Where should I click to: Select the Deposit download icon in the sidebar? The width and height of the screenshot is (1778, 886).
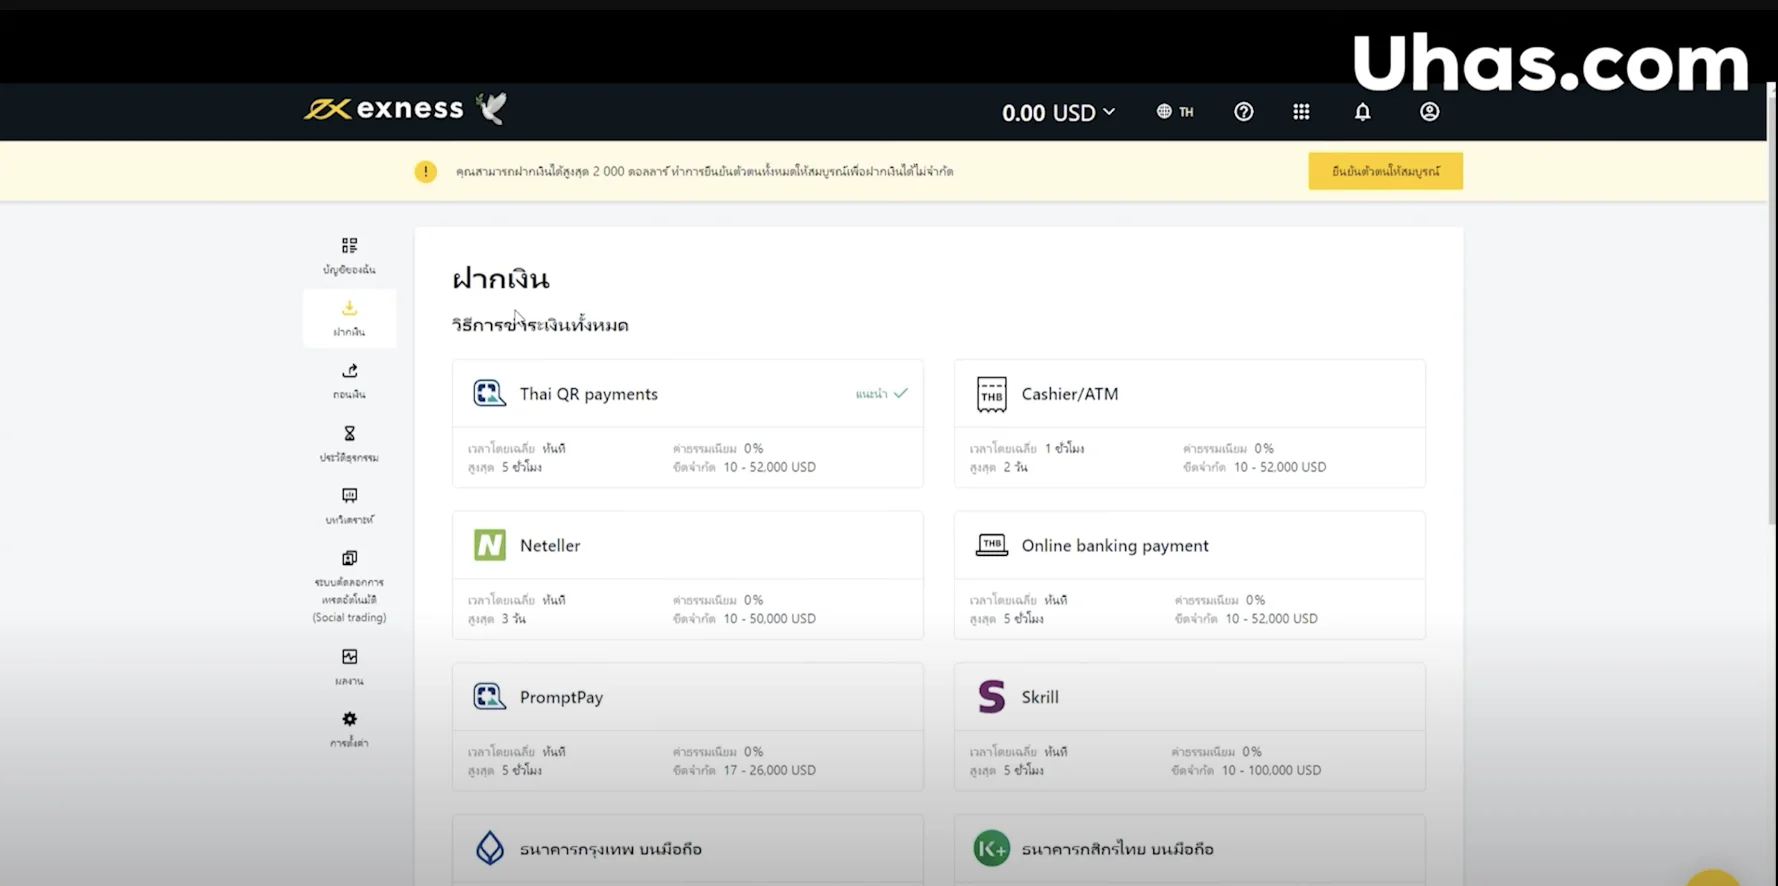tap(349, 308)
